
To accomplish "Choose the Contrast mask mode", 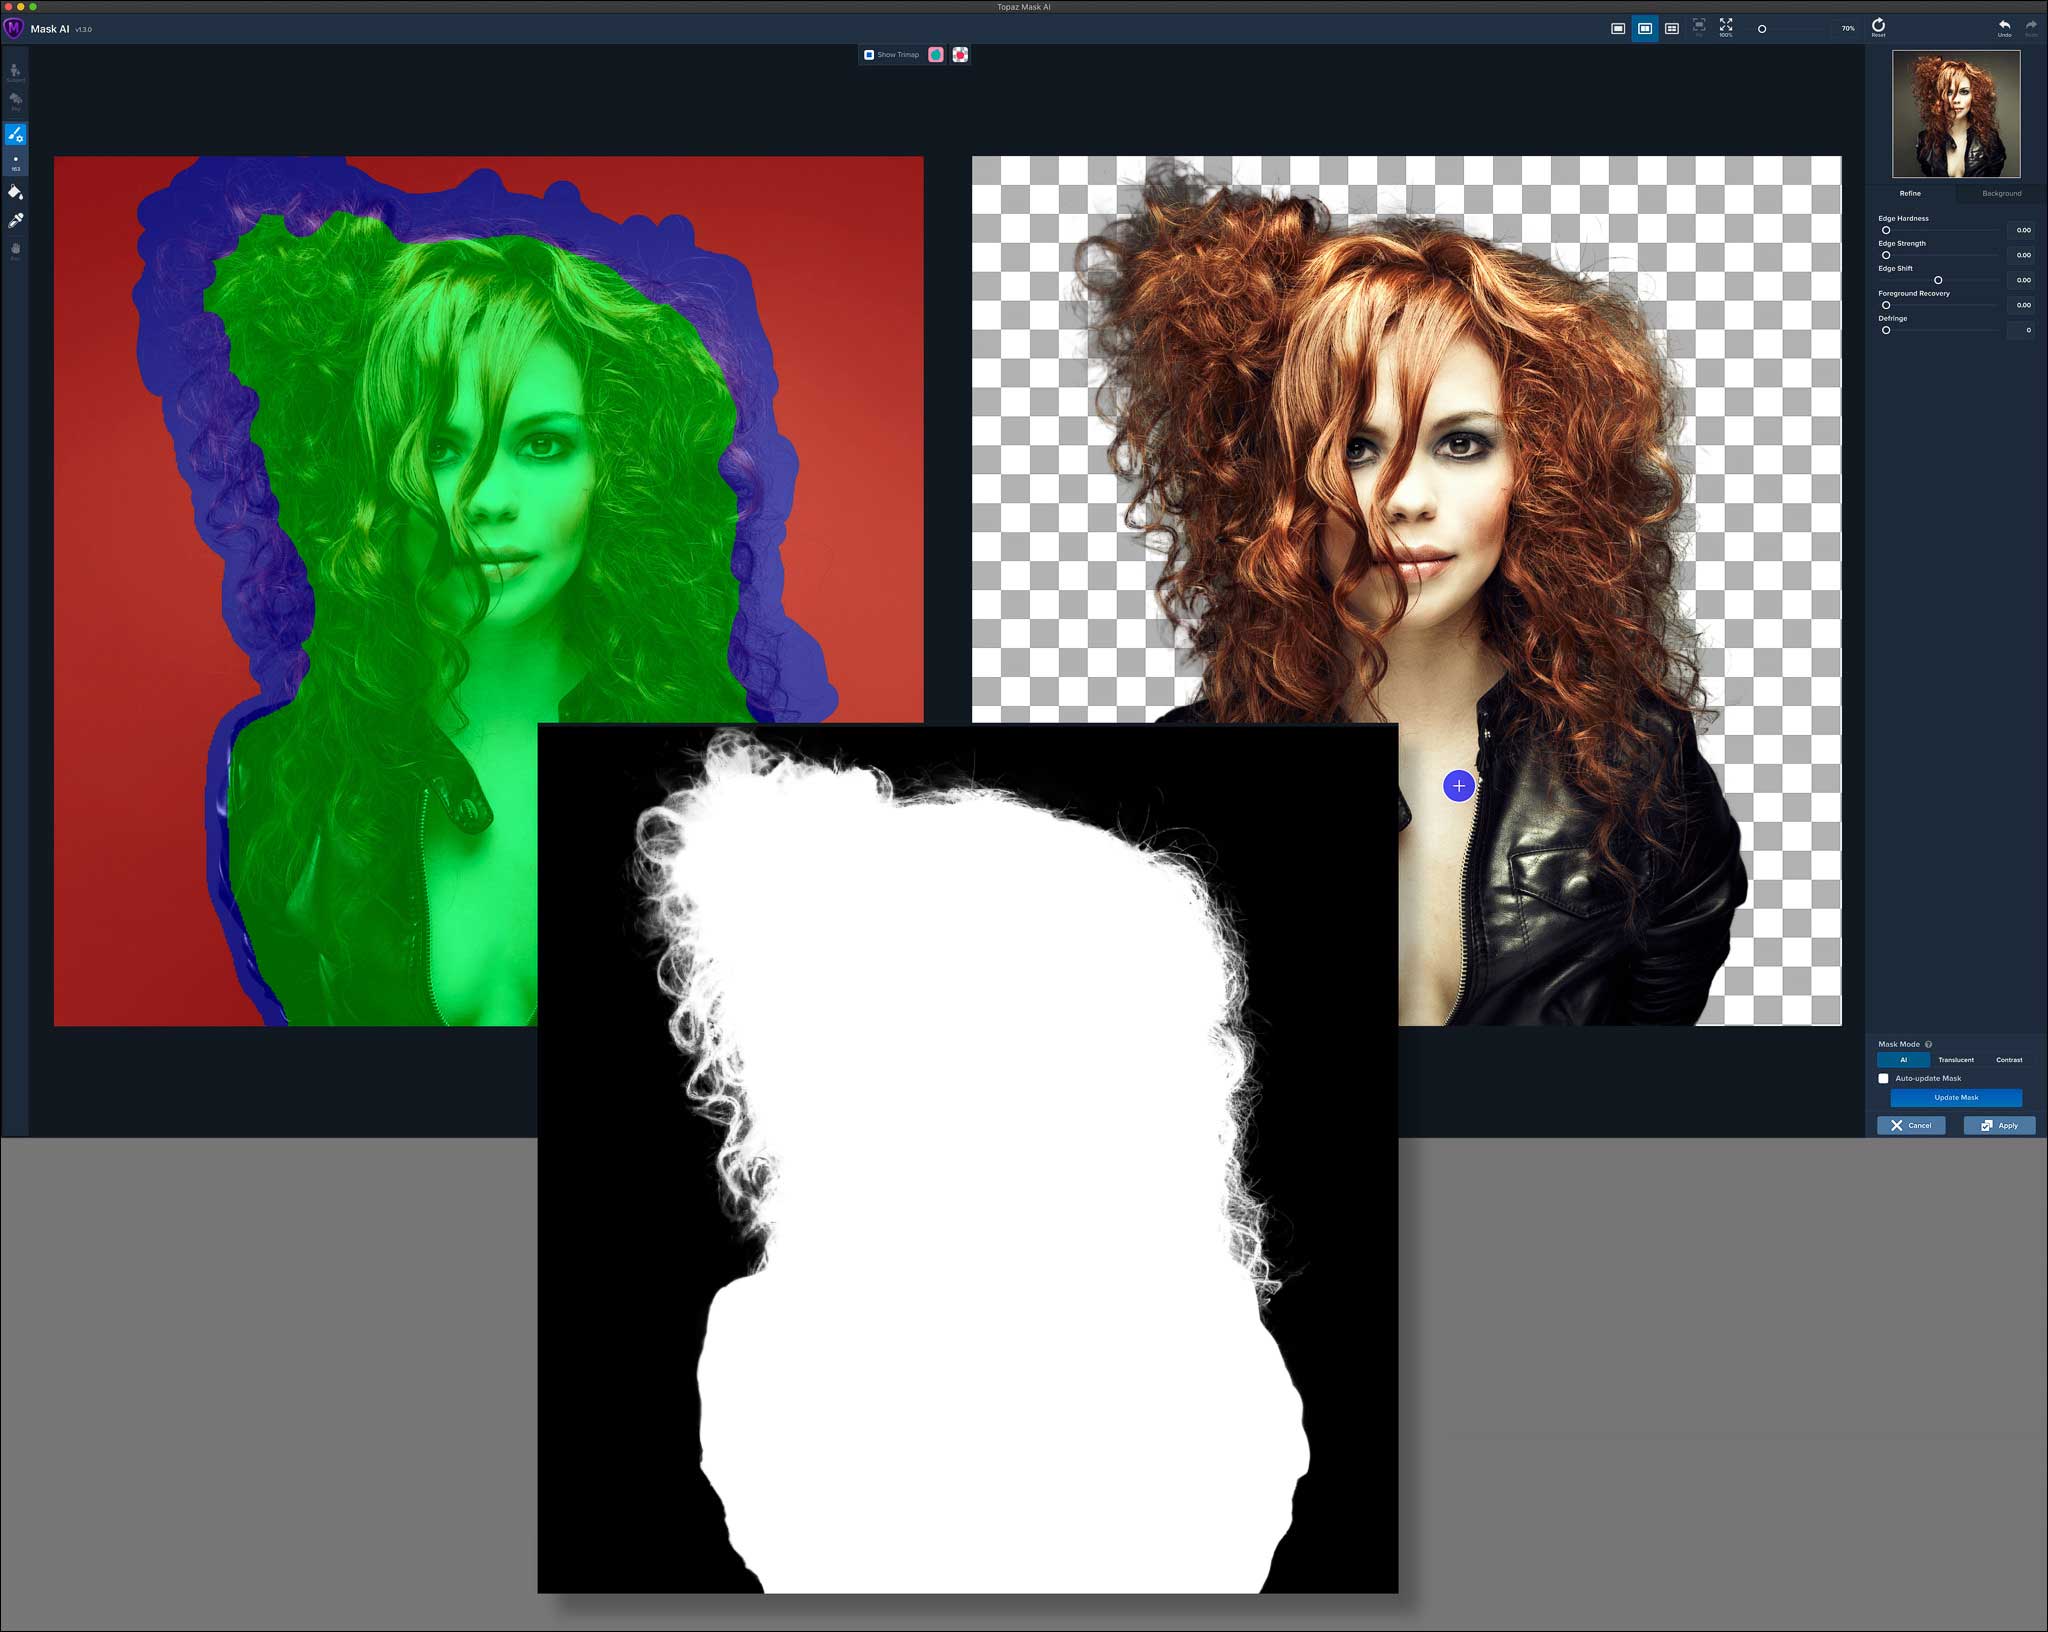I will click(x=2009, y=1060).
